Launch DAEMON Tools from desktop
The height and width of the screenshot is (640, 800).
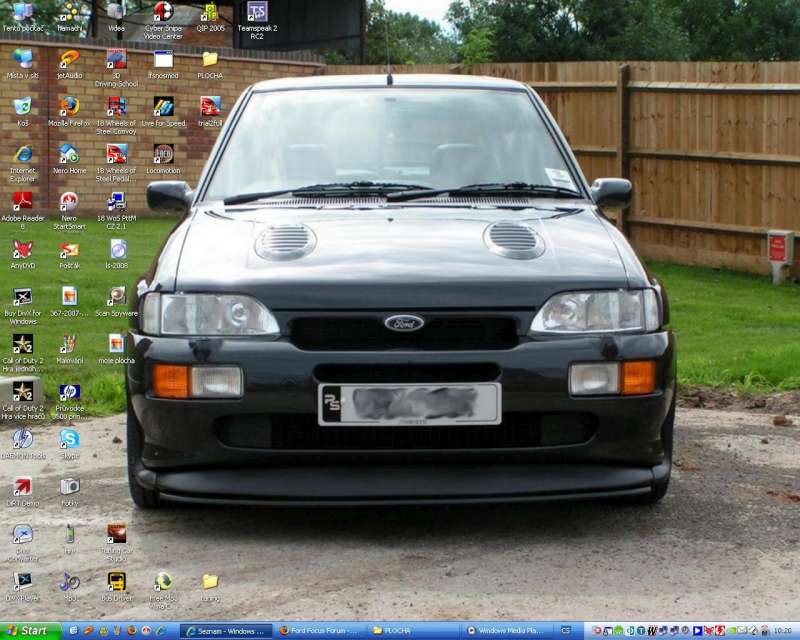coord(22,438)
